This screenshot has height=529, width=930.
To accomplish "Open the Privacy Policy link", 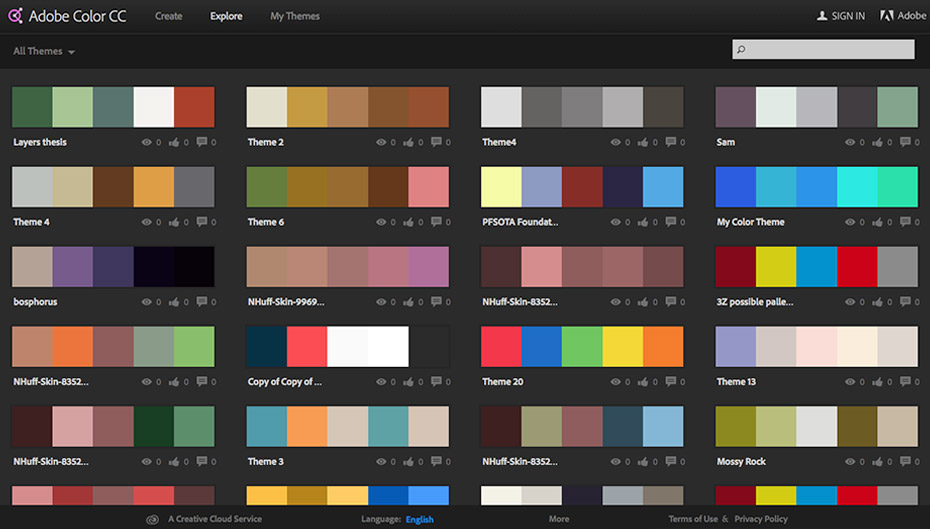I will point(761,519).
